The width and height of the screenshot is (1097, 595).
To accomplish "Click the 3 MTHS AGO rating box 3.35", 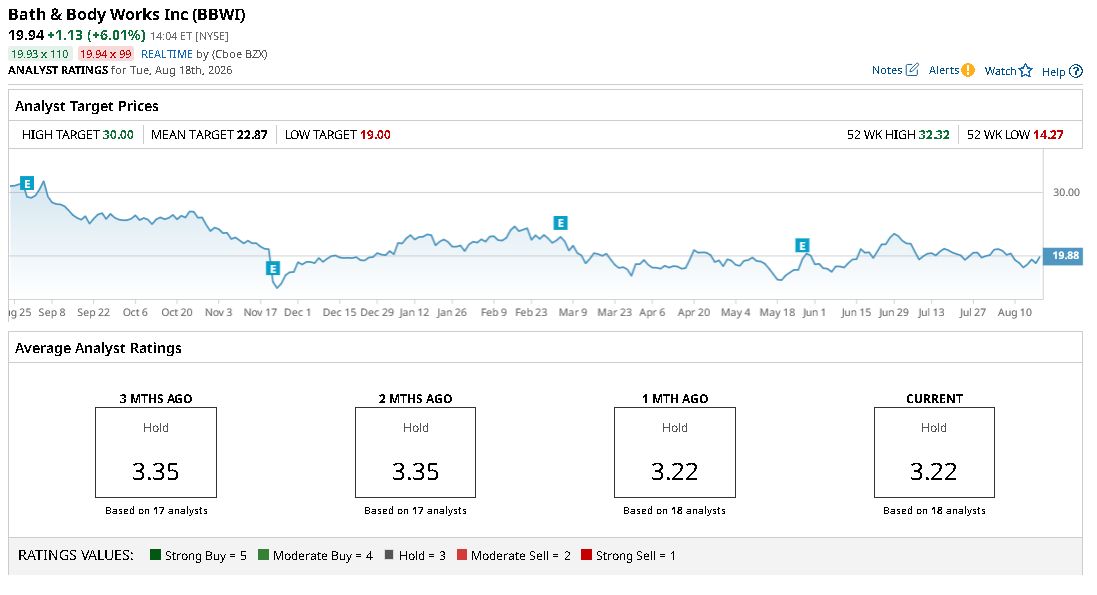I will point(156,452).
